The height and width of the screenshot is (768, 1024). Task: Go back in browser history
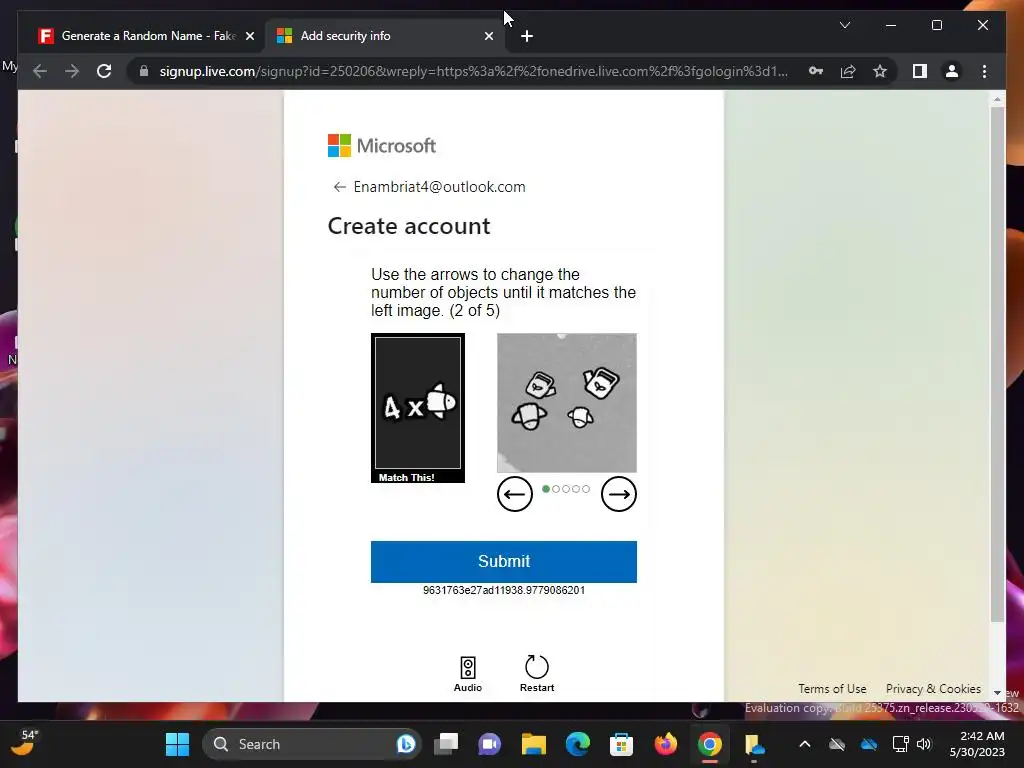pos(40,71)
